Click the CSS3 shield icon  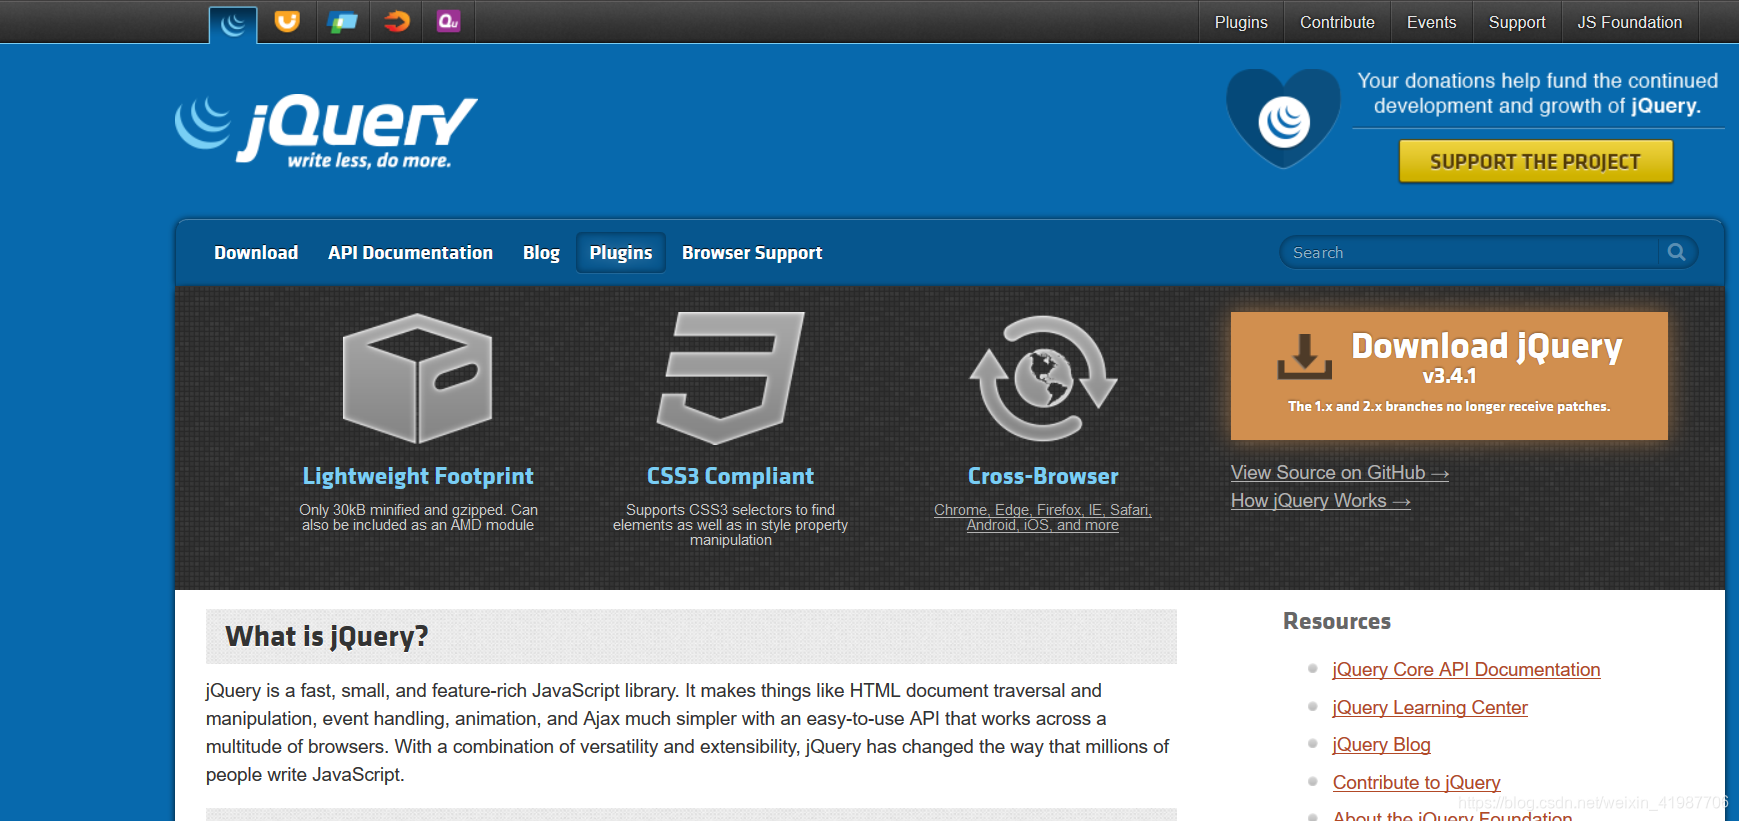click(730, 378)
